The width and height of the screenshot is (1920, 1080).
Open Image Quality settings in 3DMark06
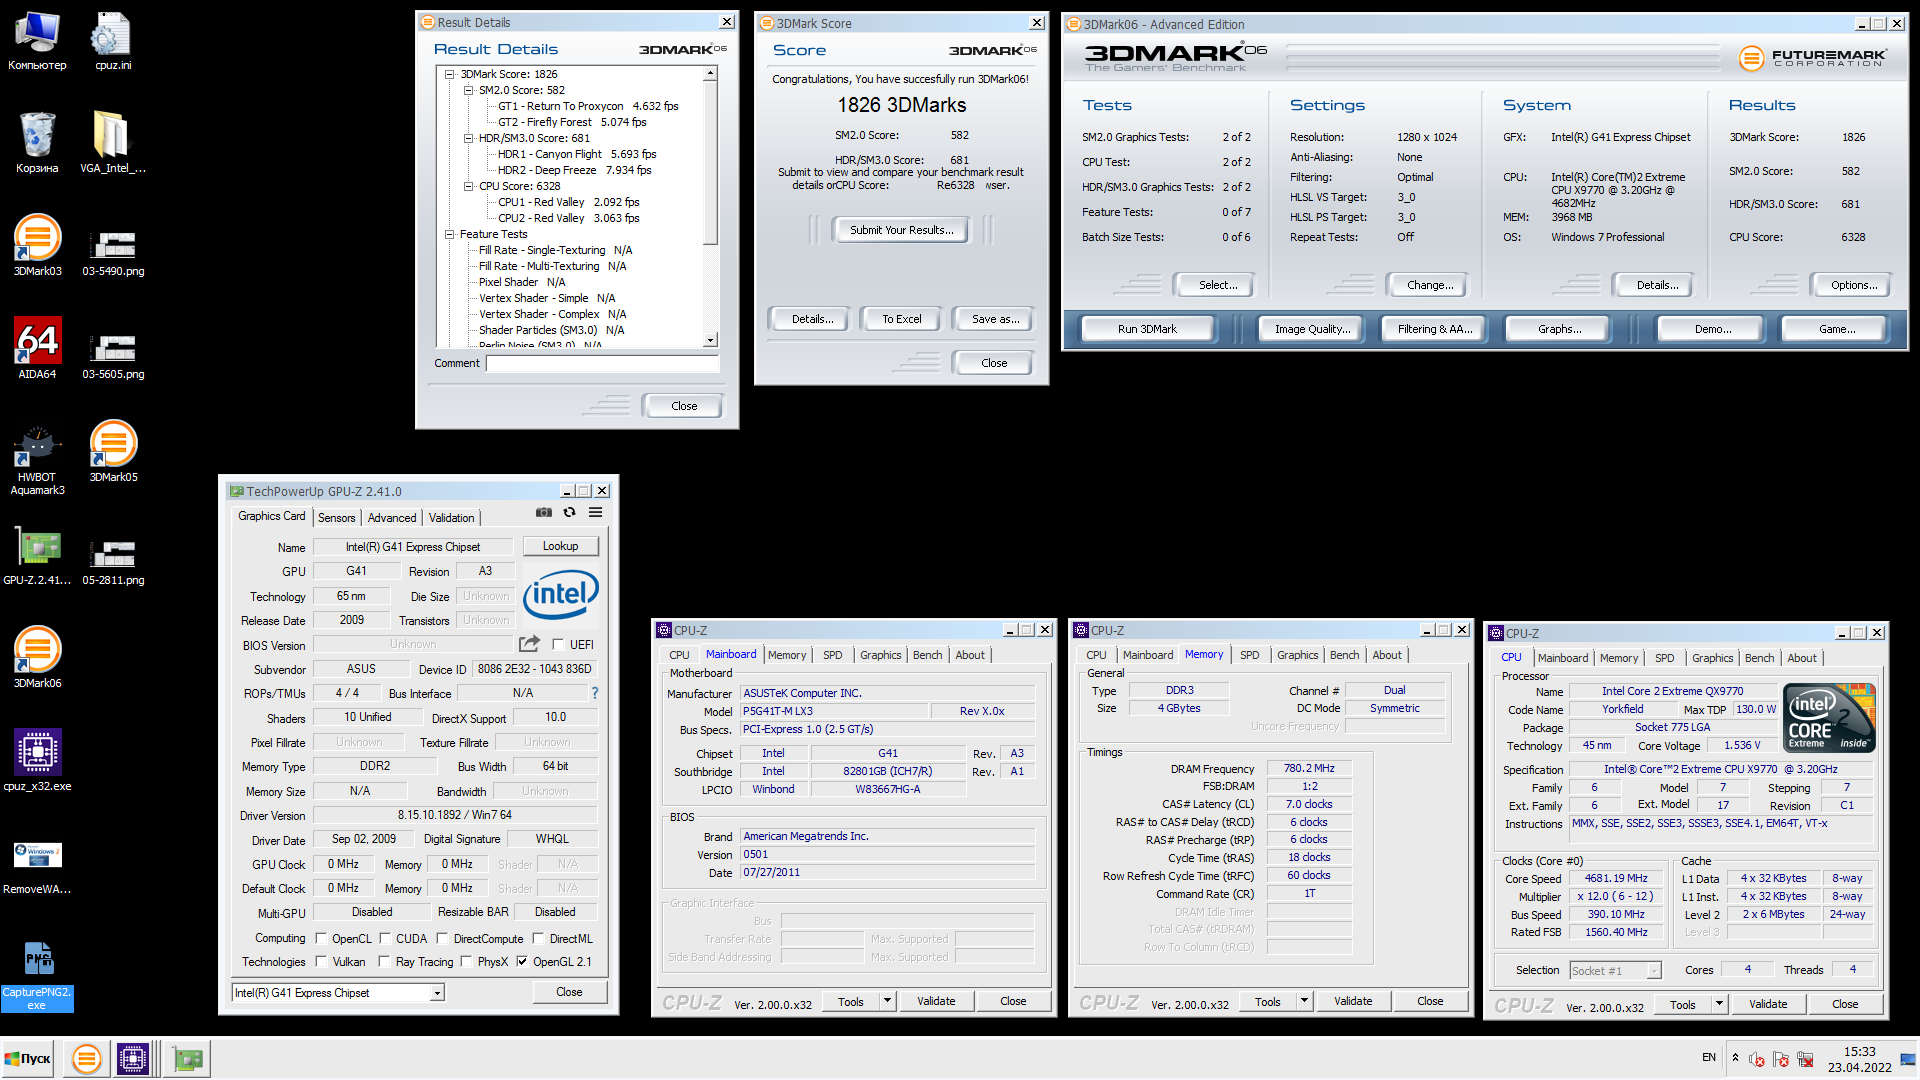pyautogui.click(x=1313, y=329)
